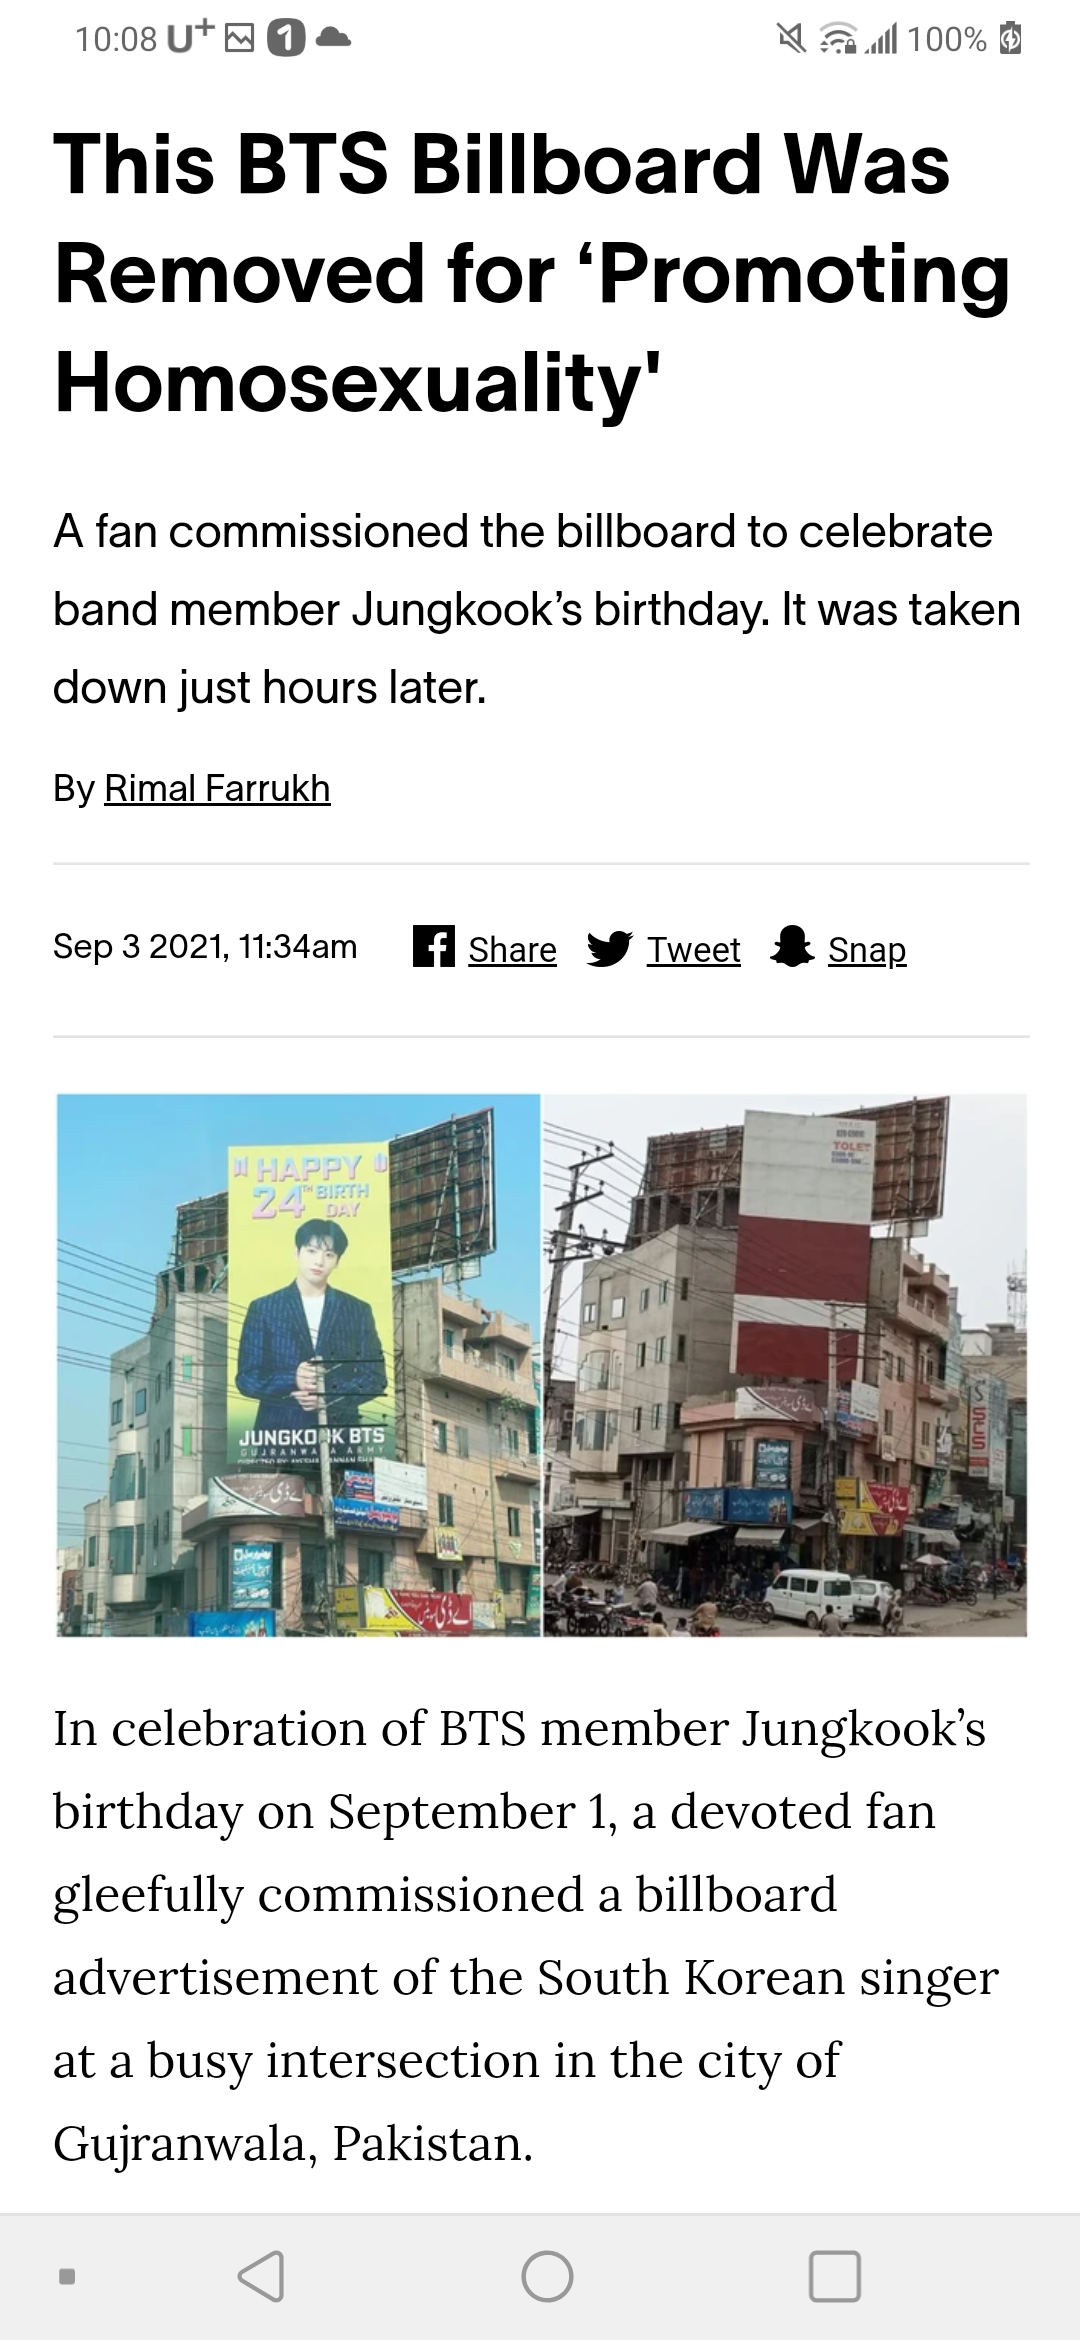Screen dimensions: 1080x2340
Task: Tap the article headline about BTS billboard
Action: tap(532, 273)
